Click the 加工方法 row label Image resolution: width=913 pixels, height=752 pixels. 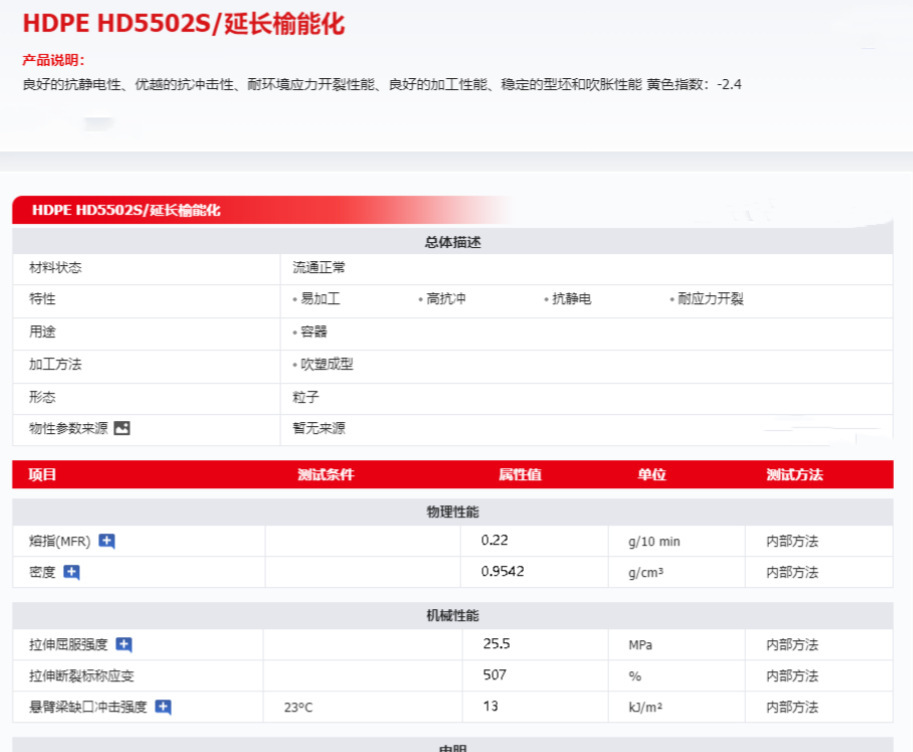tap(55, 364)
